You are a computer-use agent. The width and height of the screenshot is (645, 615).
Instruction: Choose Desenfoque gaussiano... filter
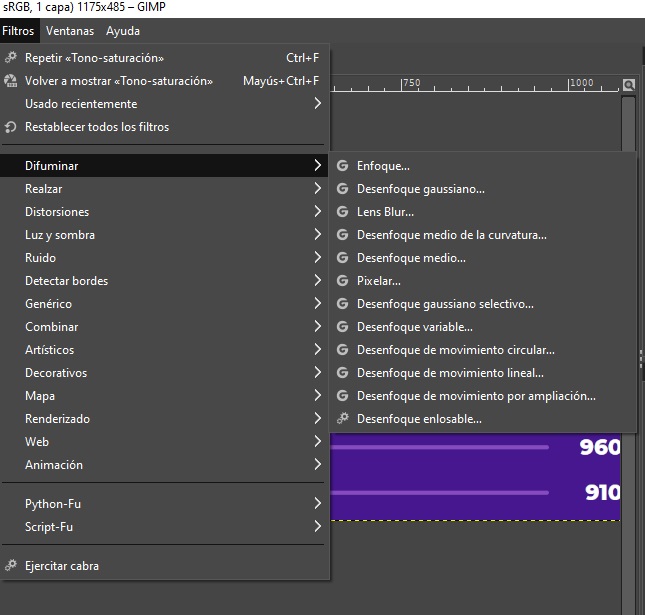click(x=483, y=189)
